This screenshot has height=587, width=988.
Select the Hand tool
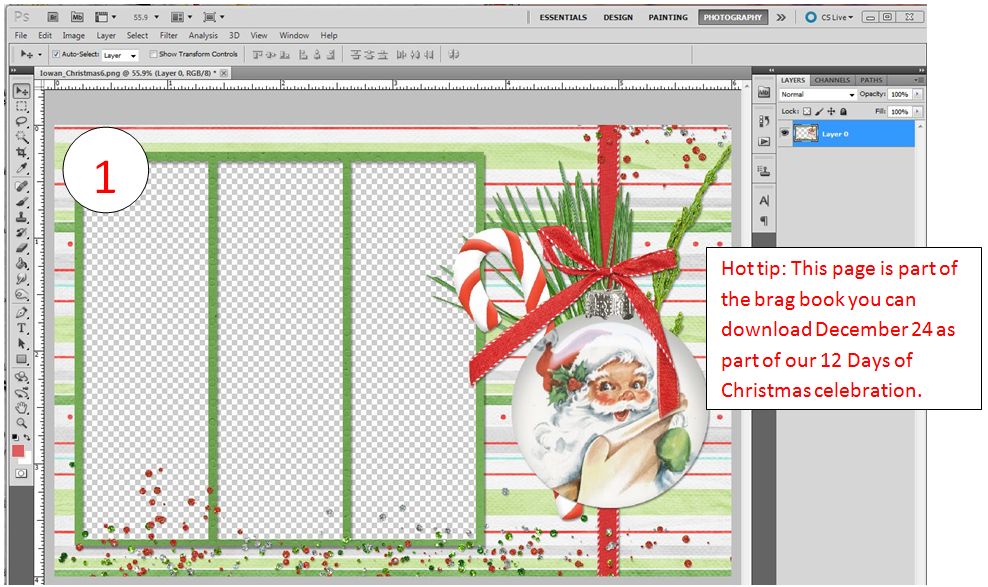21,407
